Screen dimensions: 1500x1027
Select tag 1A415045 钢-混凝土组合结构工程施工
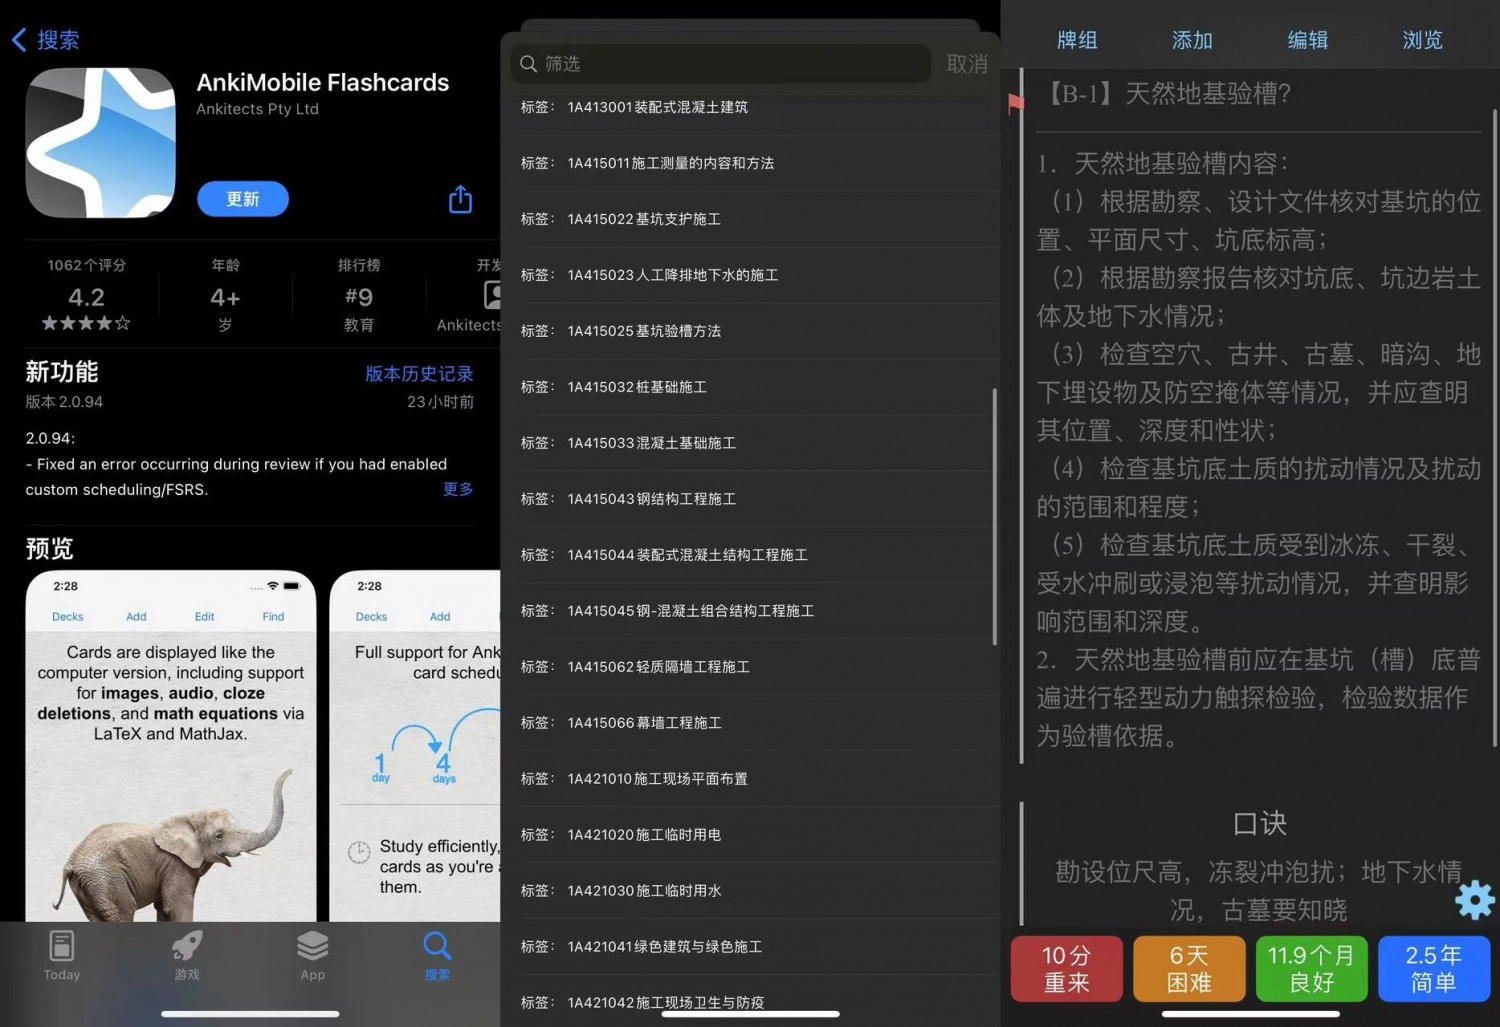tap(750, 611)
